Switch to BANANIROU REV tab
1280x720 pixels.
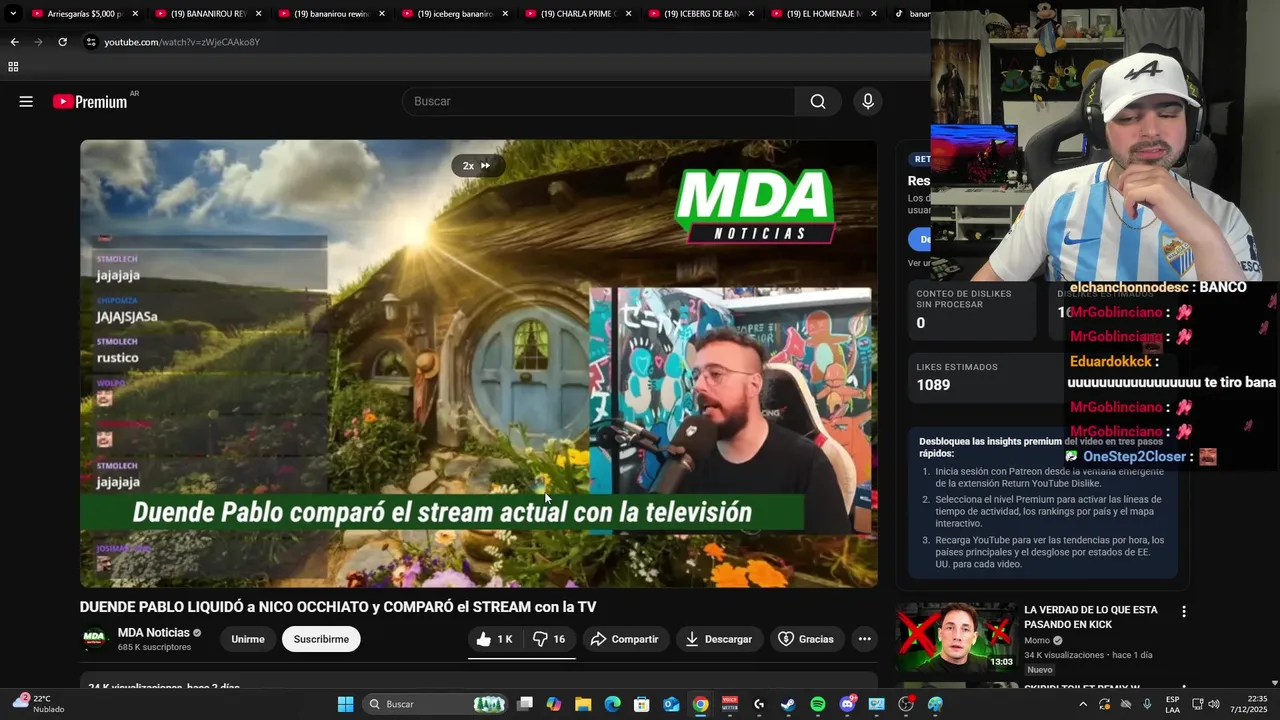coord(208,14)
